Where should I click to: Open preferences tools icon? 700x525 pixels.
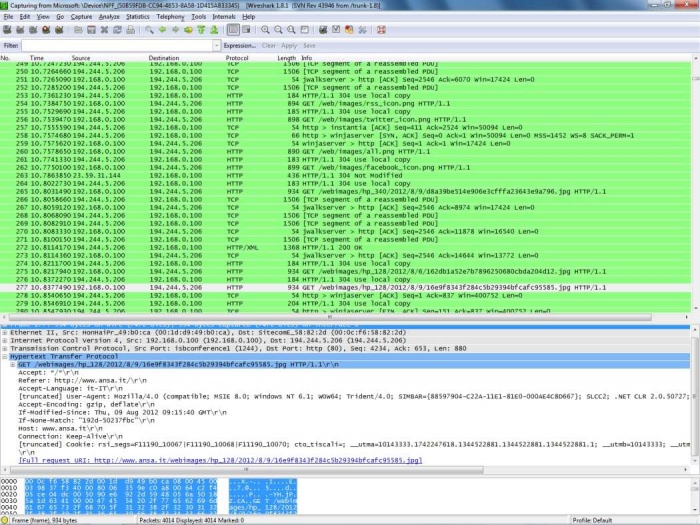pos(362,30)
